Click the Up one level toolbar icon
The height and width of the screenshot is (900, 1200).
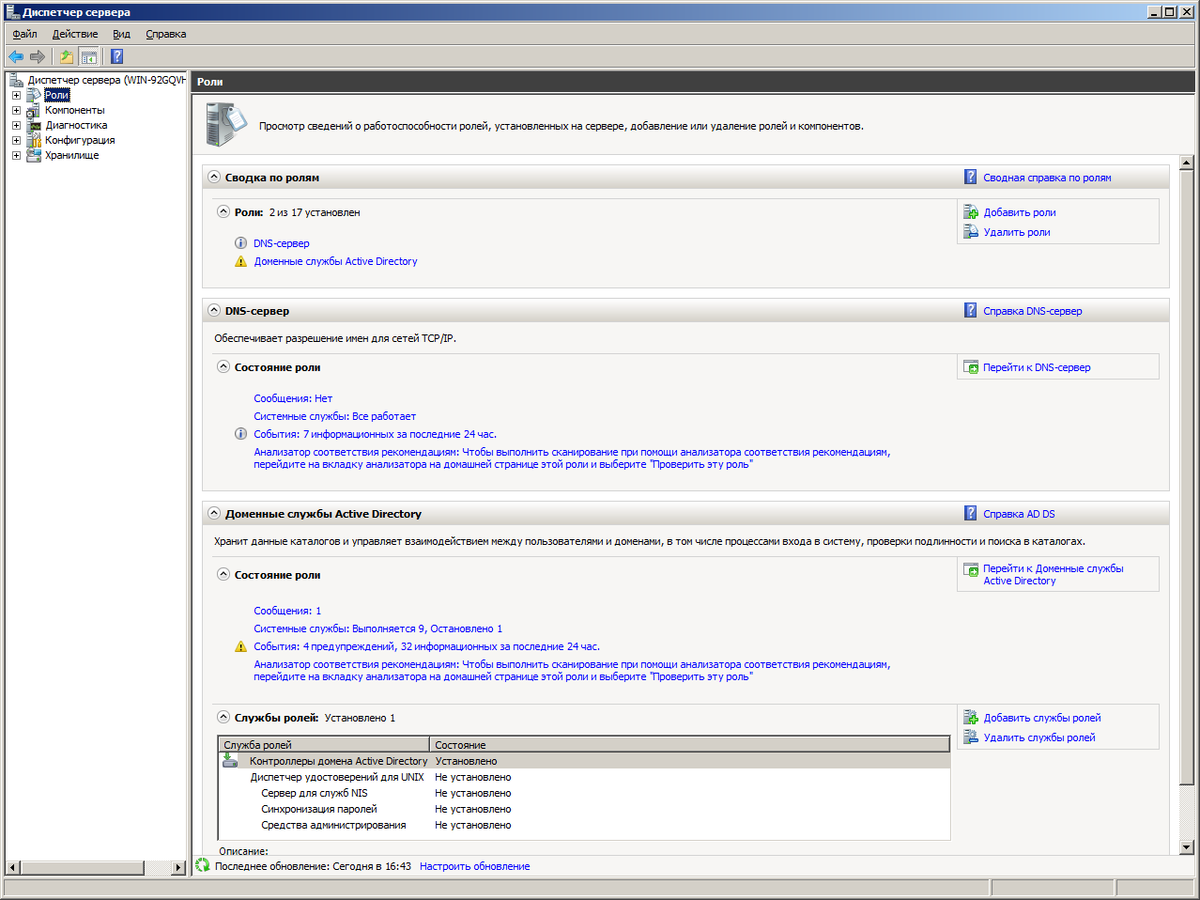click(67, 57)
